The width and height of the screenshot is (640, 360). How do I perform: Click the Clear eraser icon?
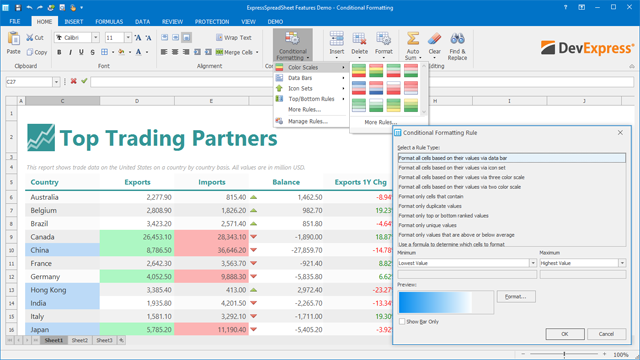click(x=435, y=39)
